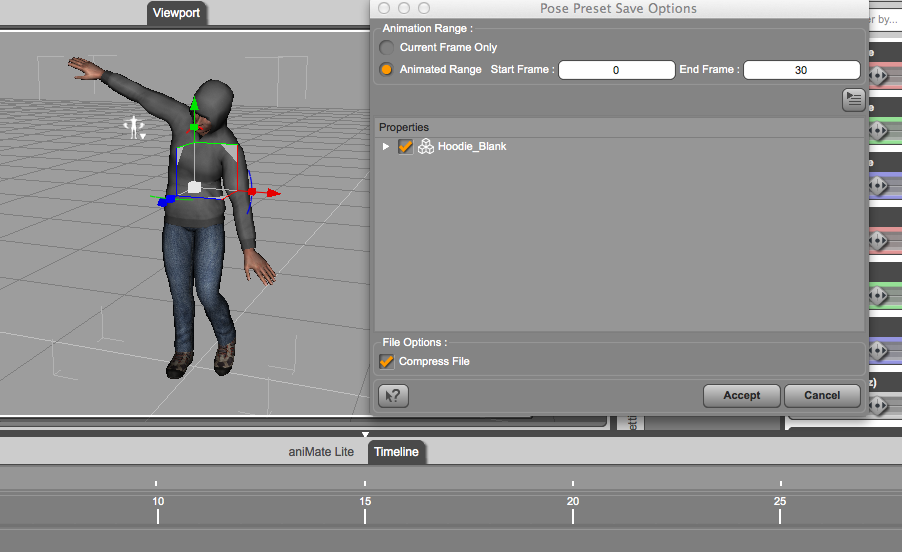The height and width of the screenshot is (552, 902).
Task: Switch to the Viewport tab
Action: [177, 13]
